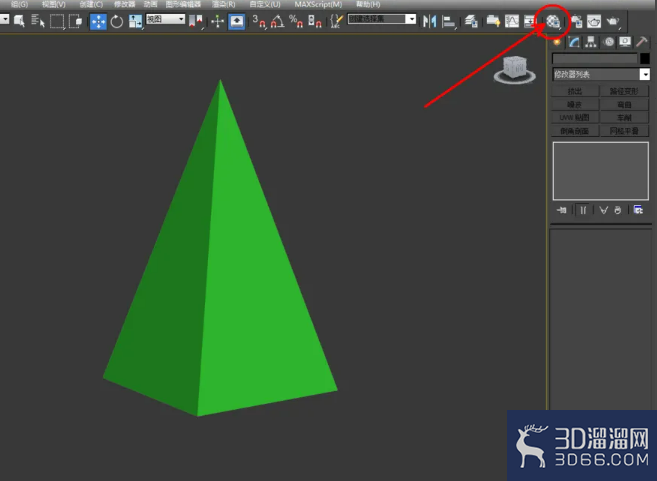Activate the Select and Scale tool
657x481 pixels.
135,21
